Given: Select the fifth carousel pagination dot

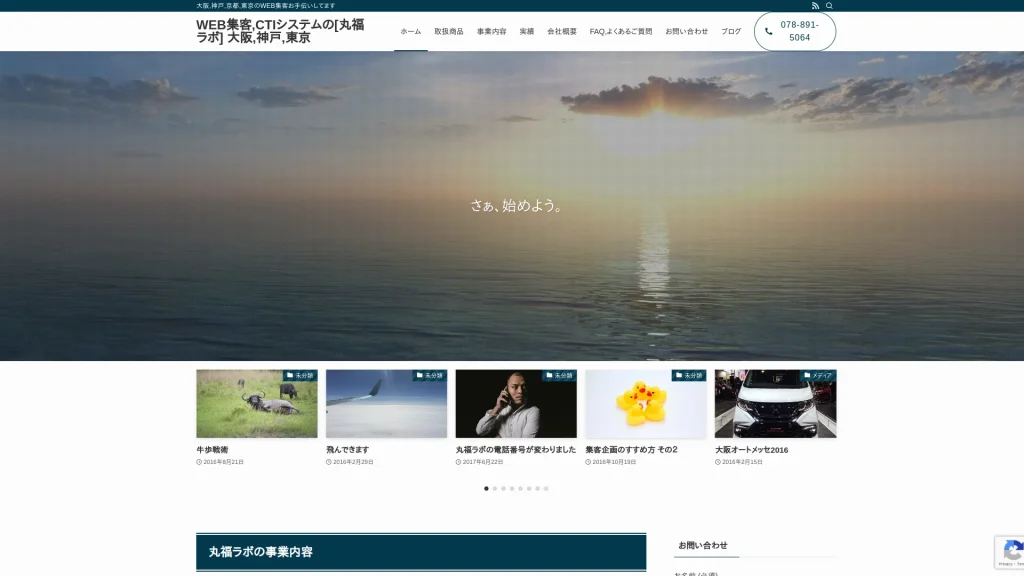Looking at the screenshot, I should click(x=520, y=488).
